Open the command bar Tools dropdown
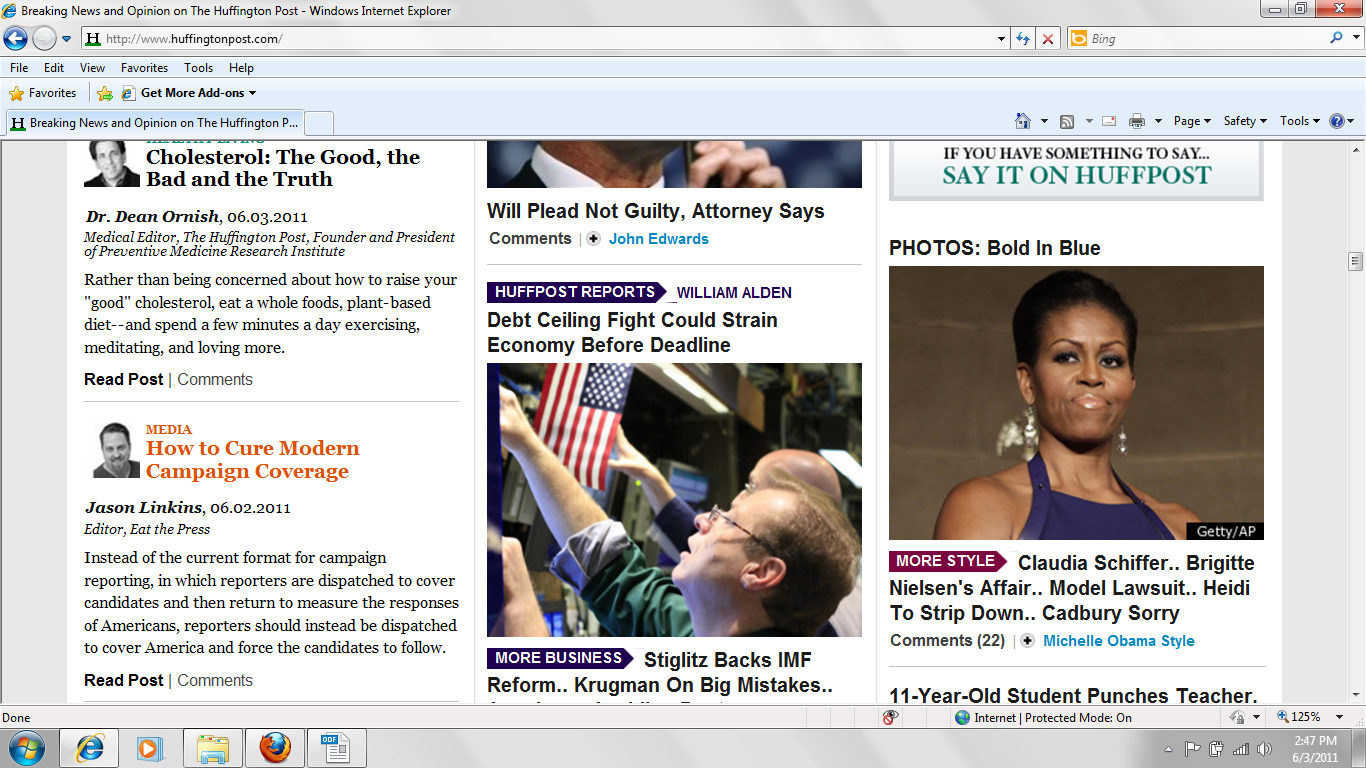The height and width of the screenshot is (768, 1366). (1300, 121)
